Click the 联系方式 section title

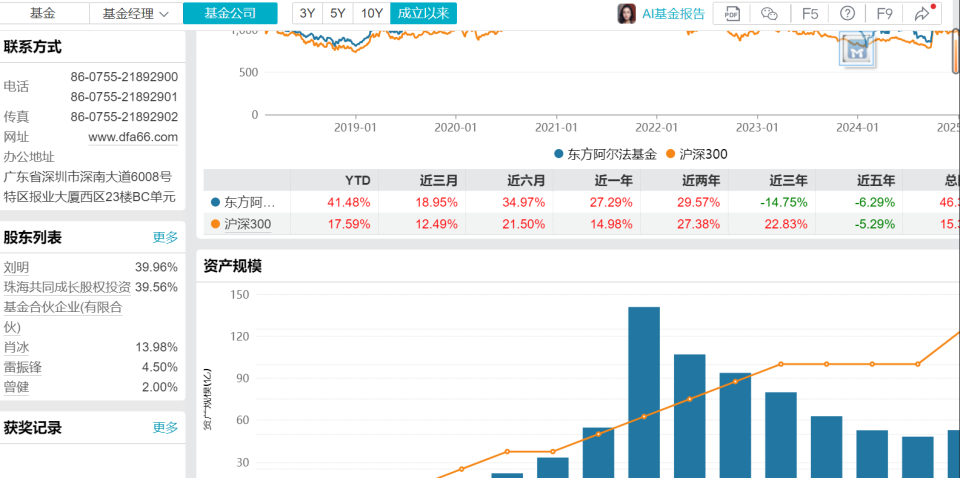[32, 47]
